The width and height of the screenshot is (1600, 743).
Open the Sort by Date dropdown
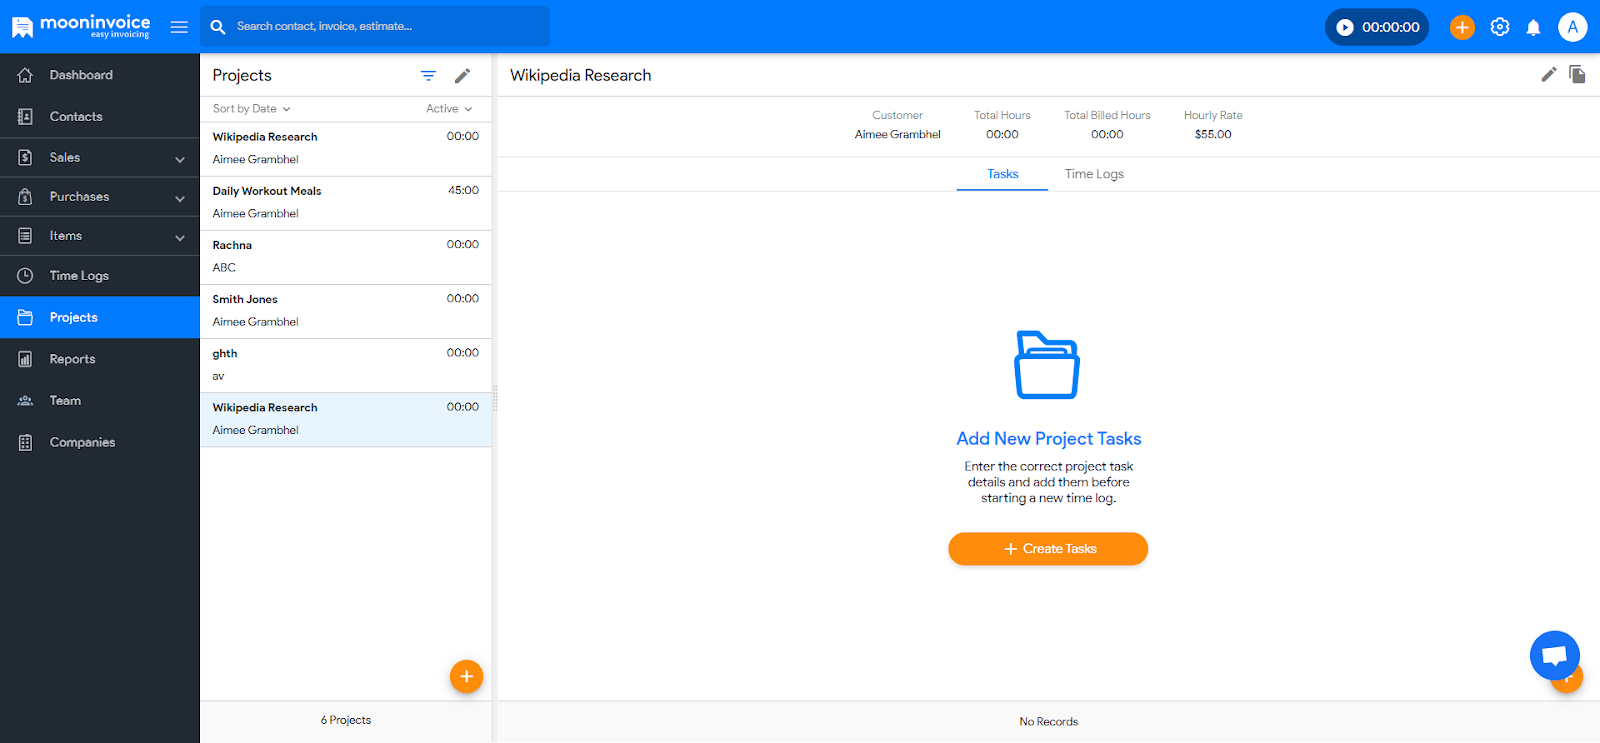click(x=251, y=109)
